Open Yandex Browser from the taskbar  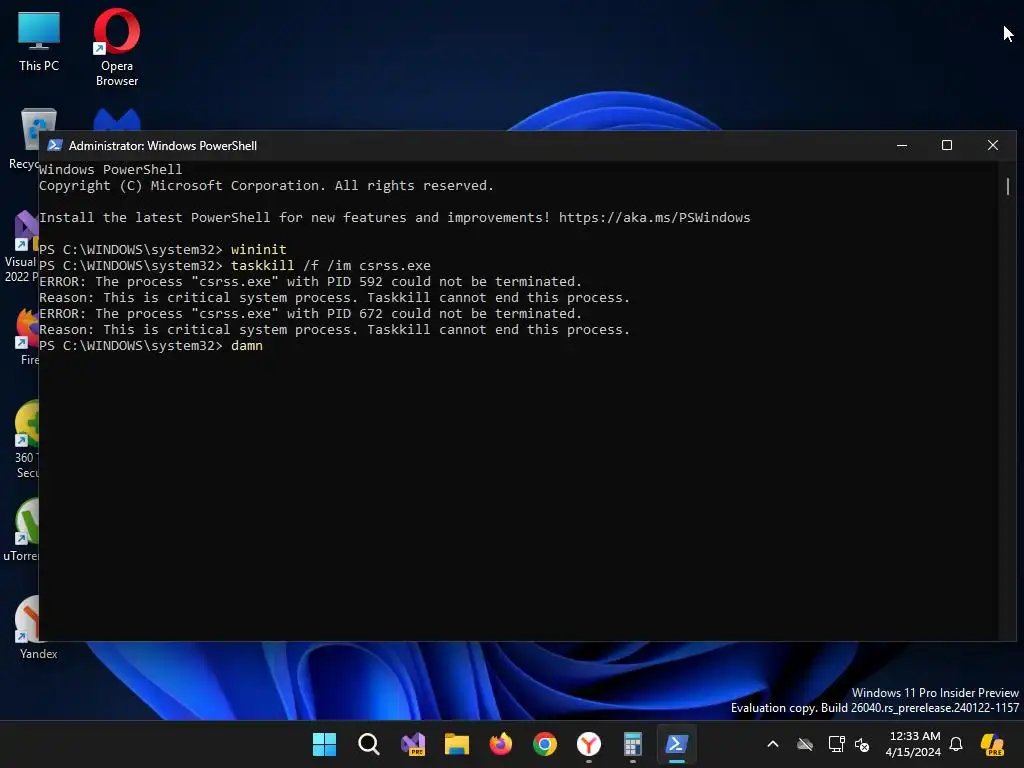tap(589, 744)
